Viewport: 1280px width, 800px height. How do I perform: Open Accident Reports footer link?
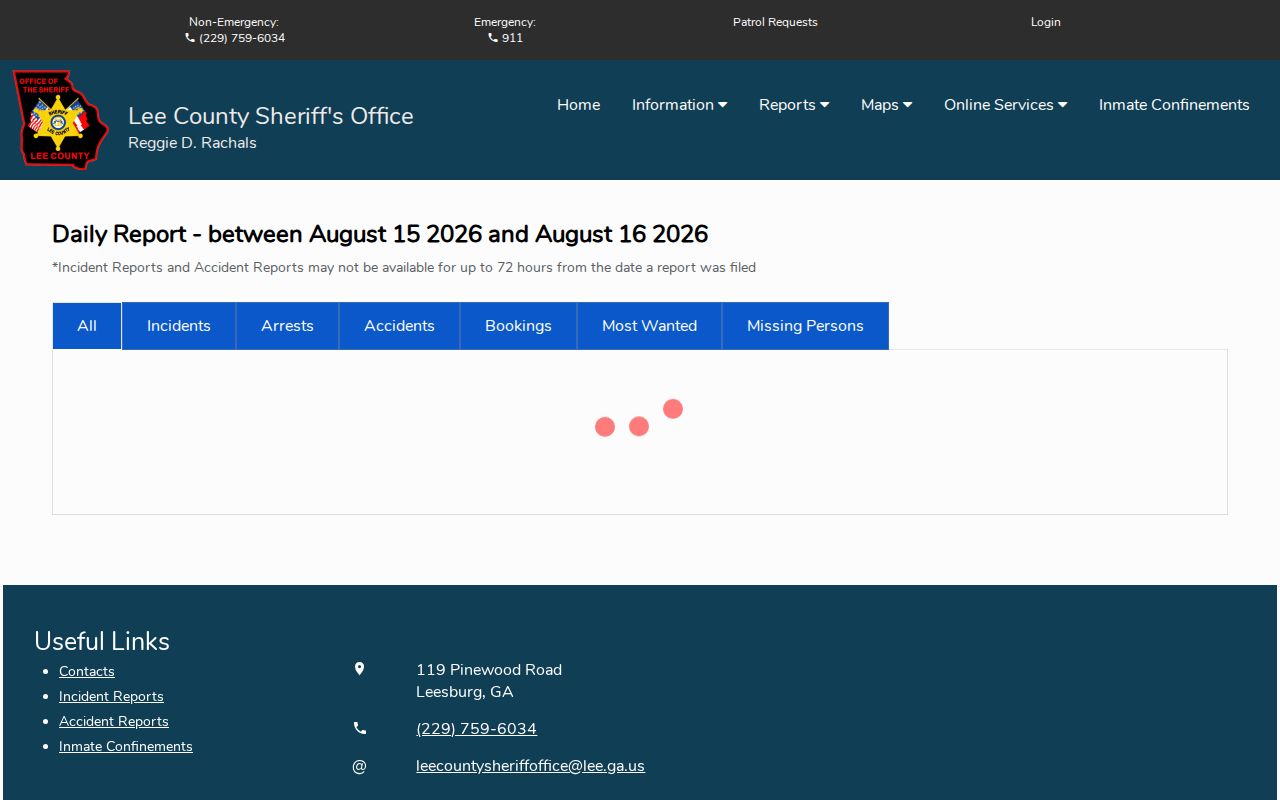(x=114, y=721)
